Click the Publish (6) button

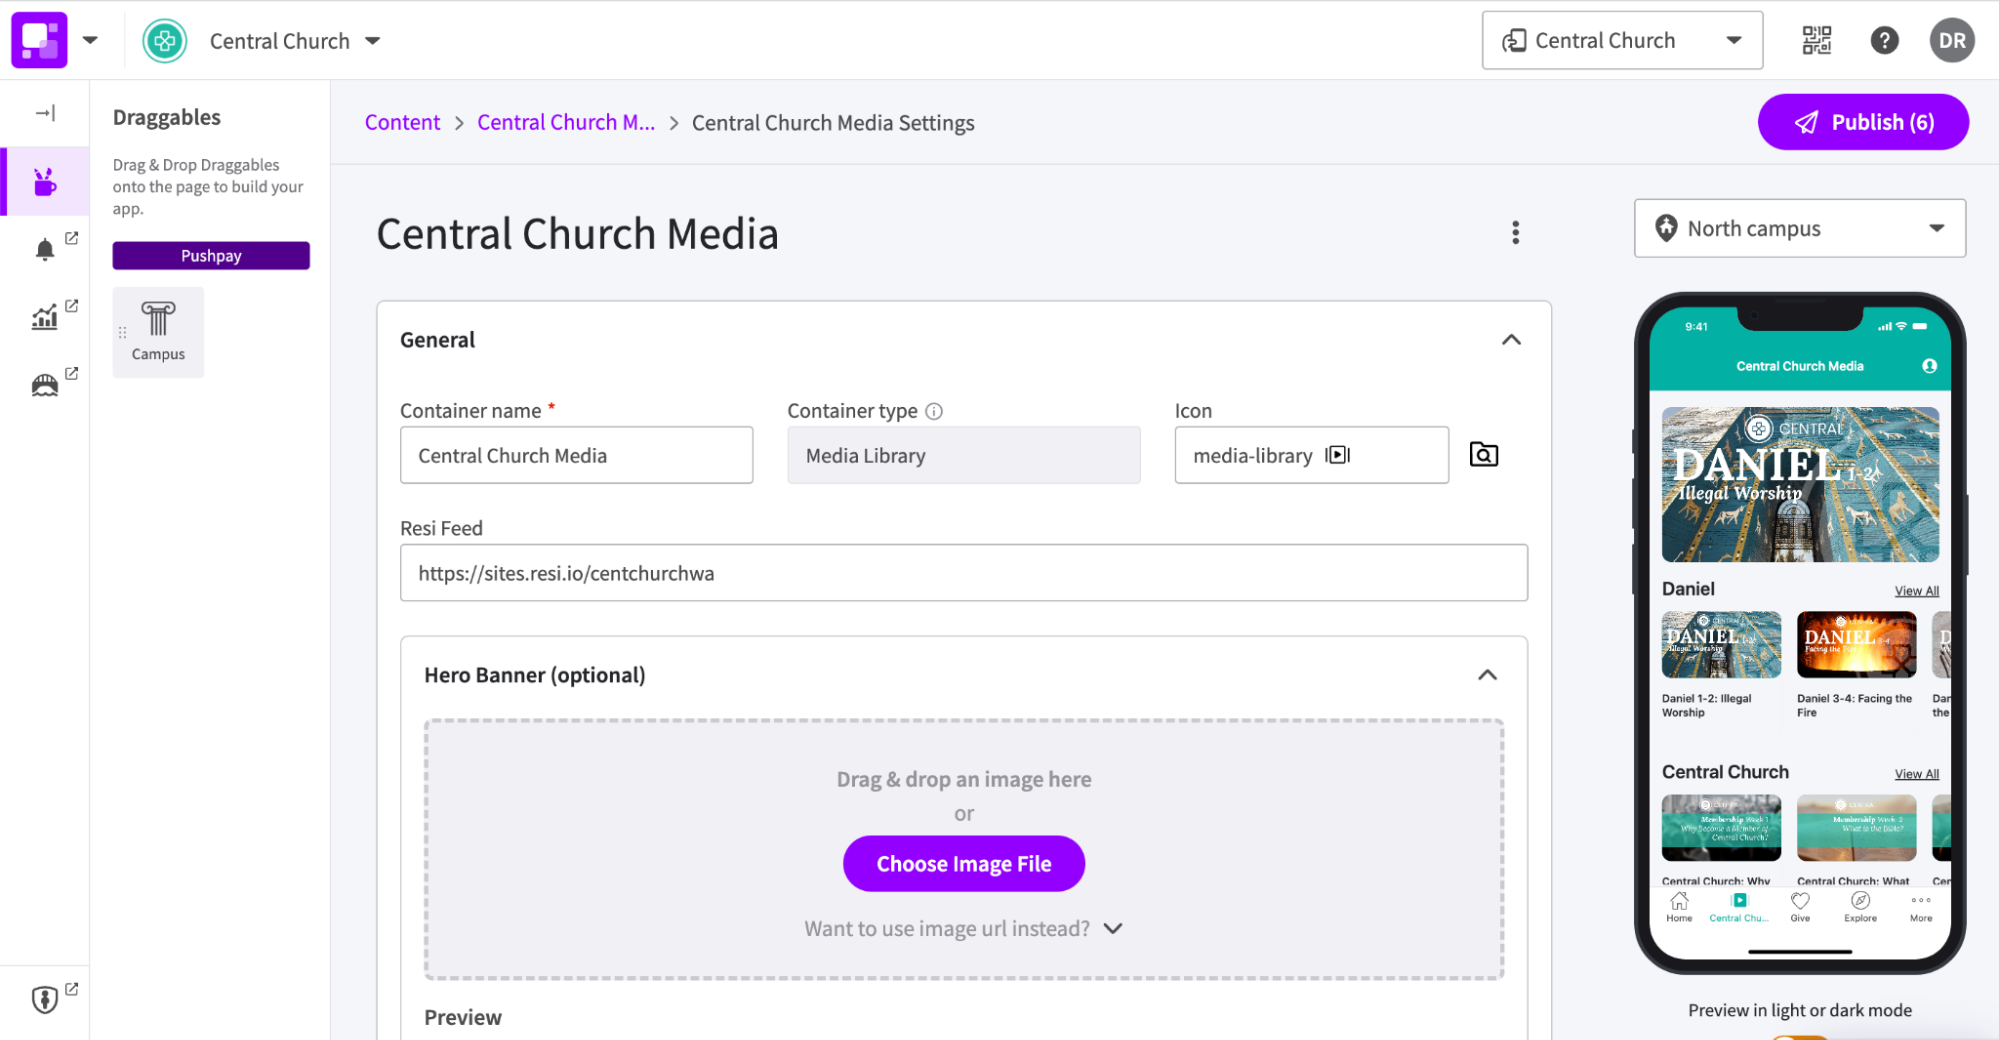[x=1862, y=121]
